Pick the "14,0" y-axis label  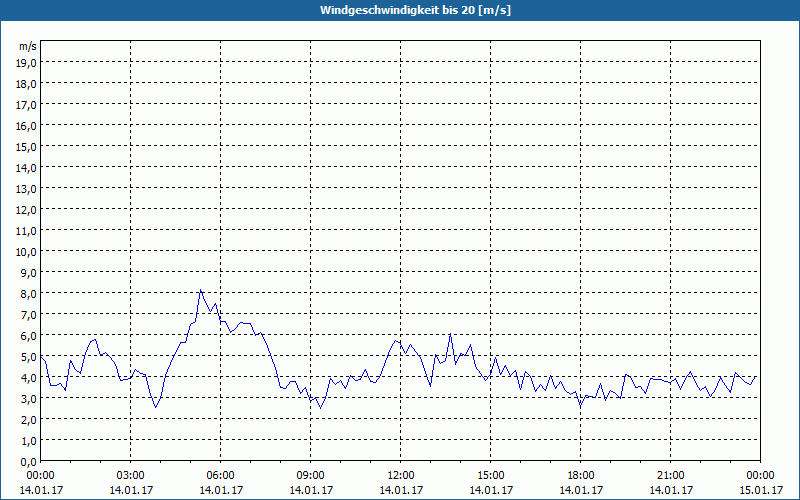click(27, 168)
